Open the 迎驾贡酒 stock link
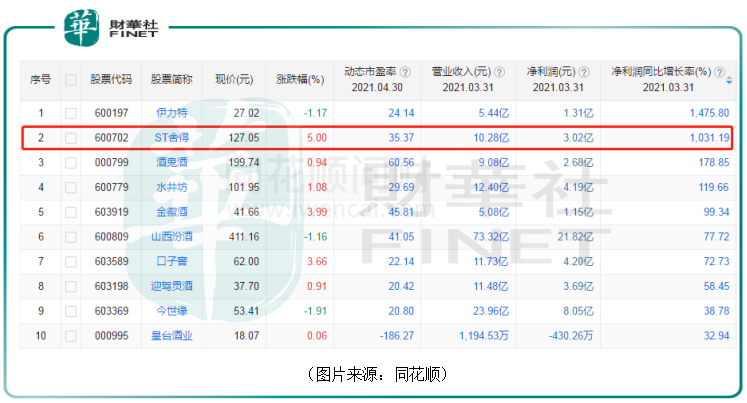This screenshot has height=403, width=747. 171,286
